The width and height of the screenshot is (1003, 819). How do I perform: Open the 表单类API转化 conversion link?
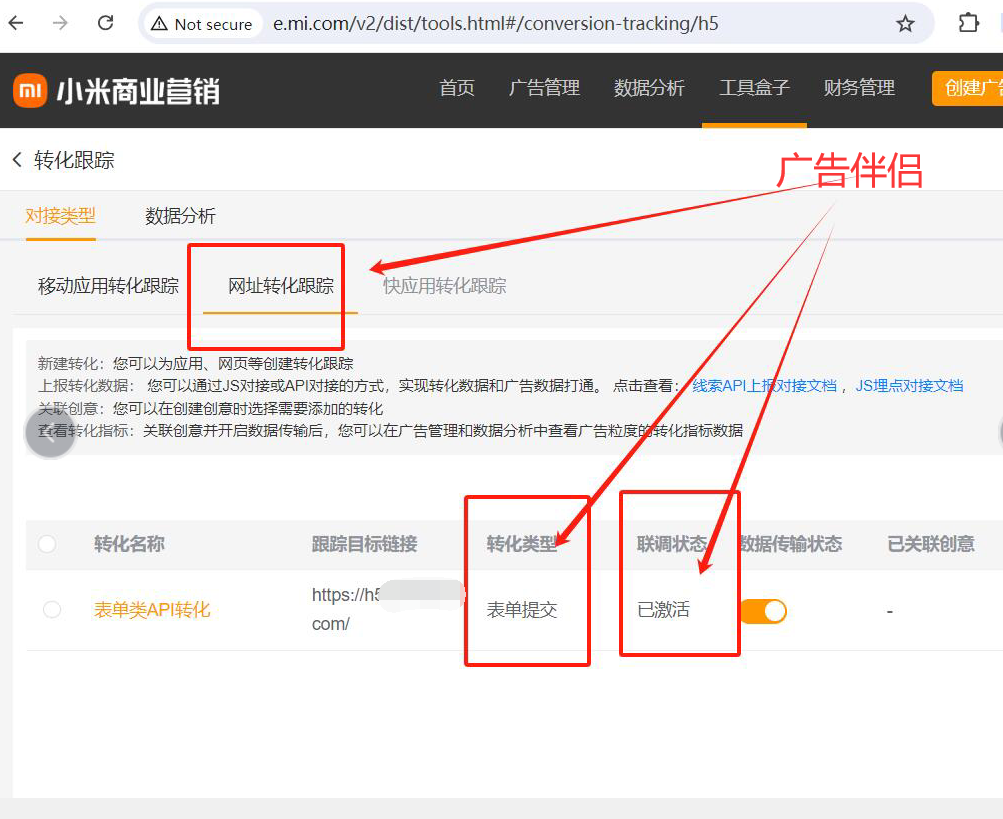tap(152, 610)
